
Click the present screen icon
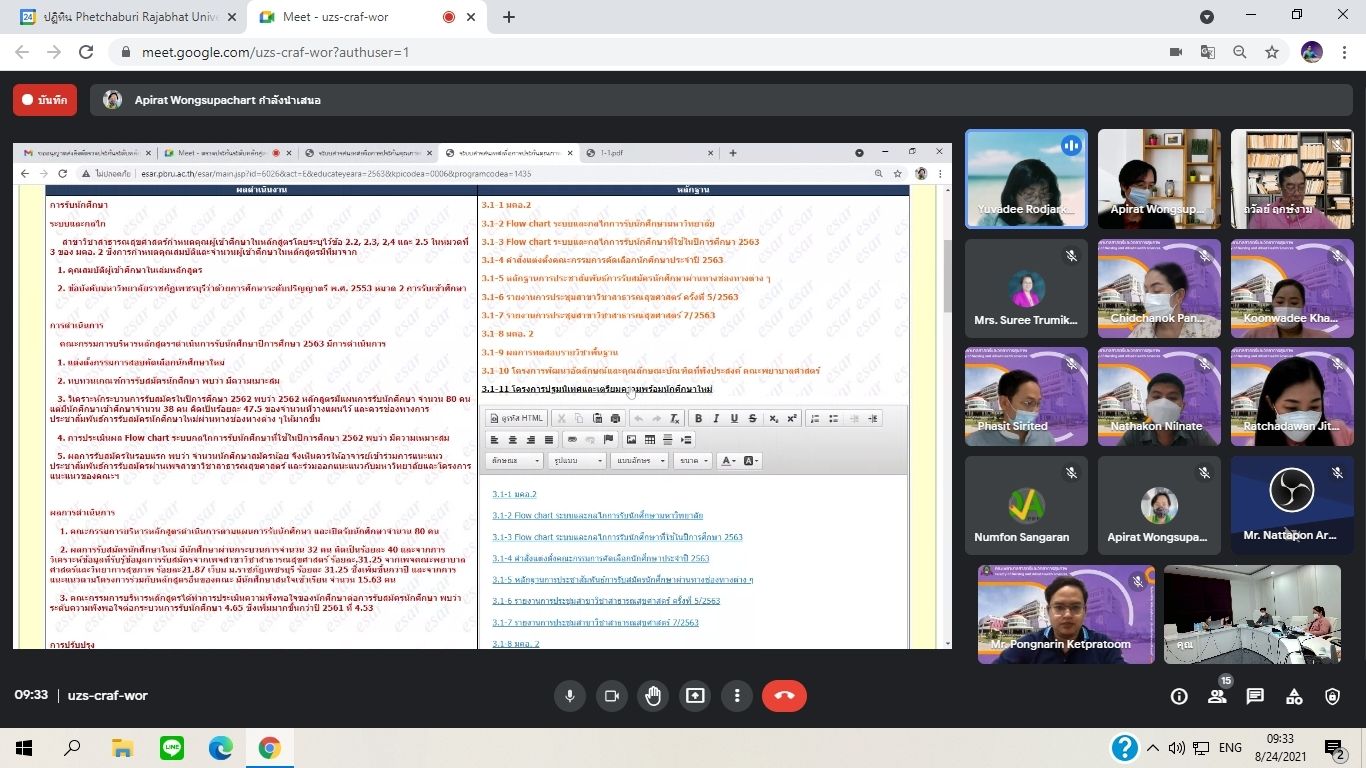click(x=695, y=696)
